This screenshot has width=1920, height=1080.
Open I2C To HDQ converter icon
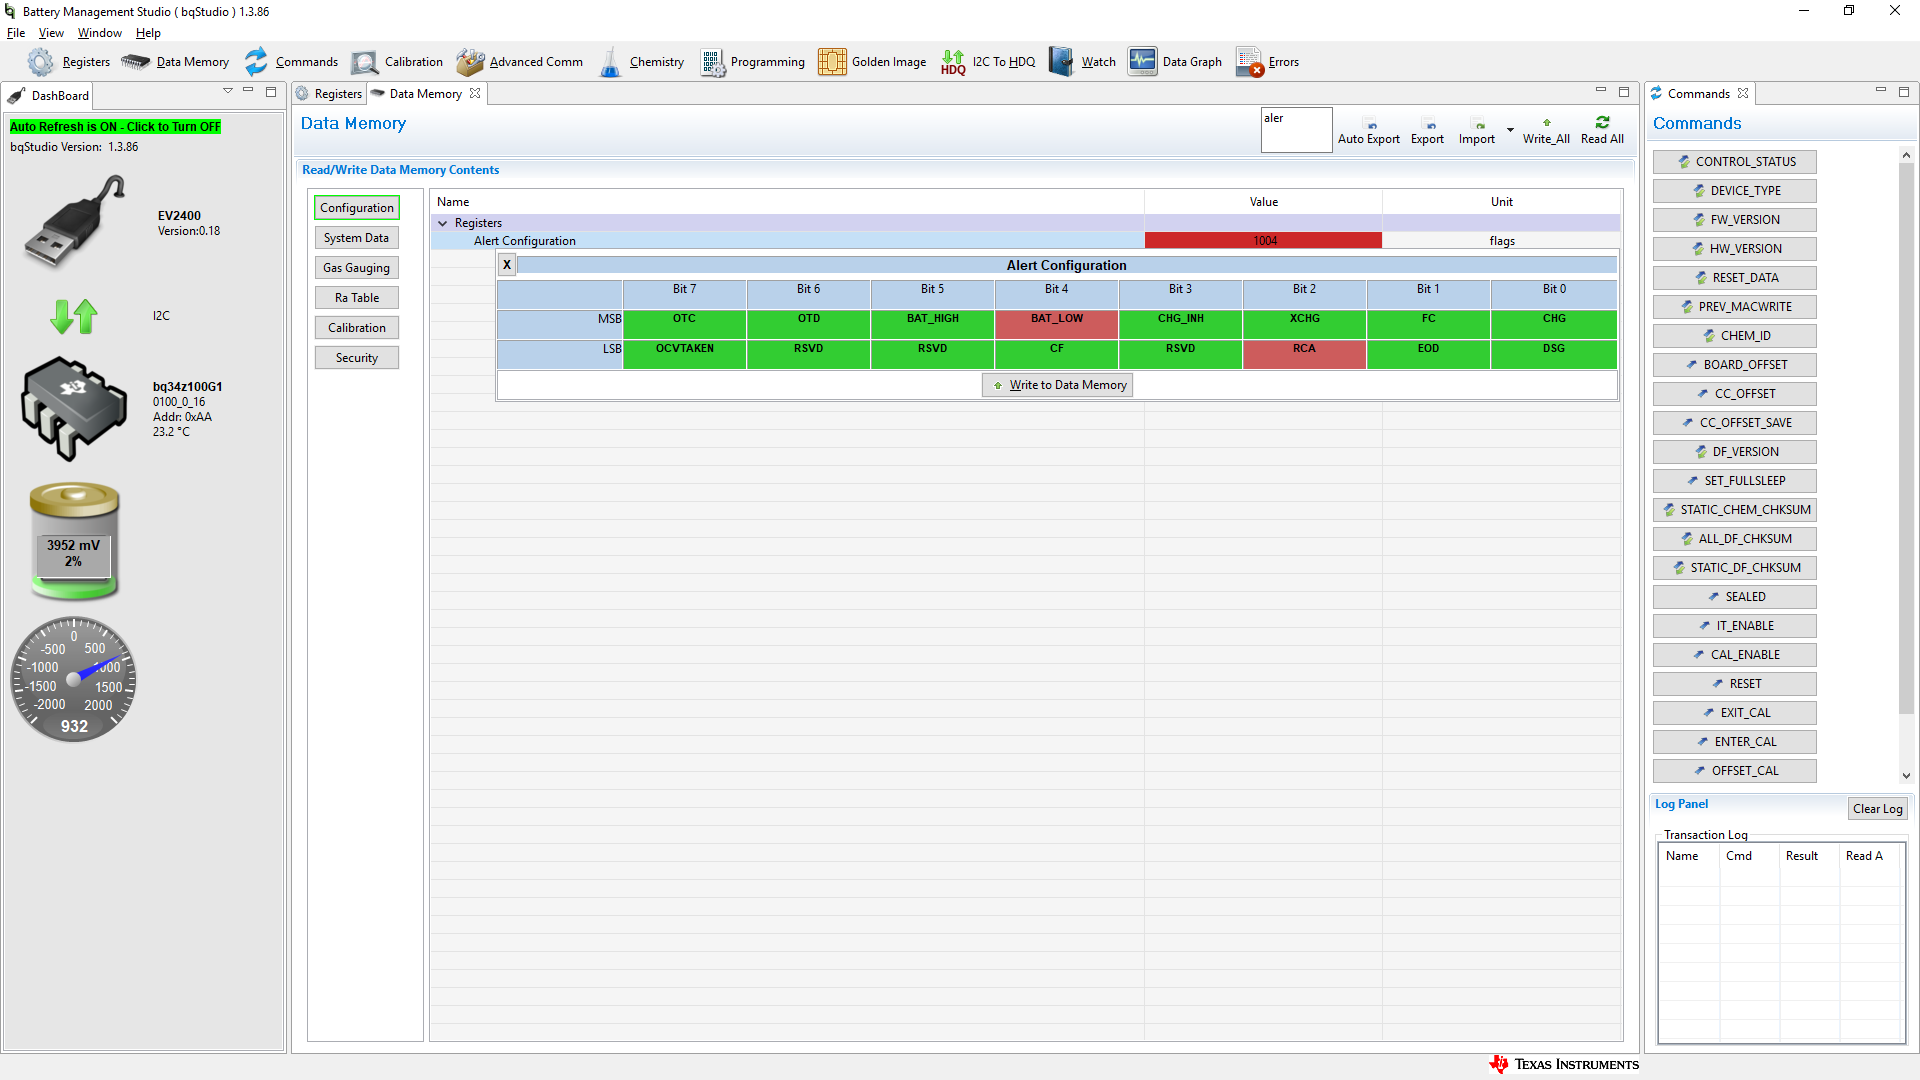tap(953, 62)
